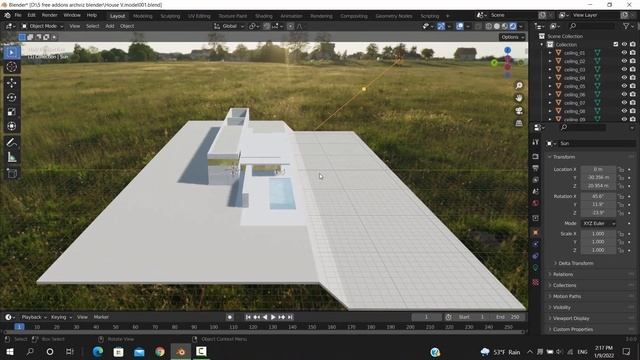The width and height of the screenshot is (640, 360).
Task: Select the Move tool
Action: coord(11,83)
